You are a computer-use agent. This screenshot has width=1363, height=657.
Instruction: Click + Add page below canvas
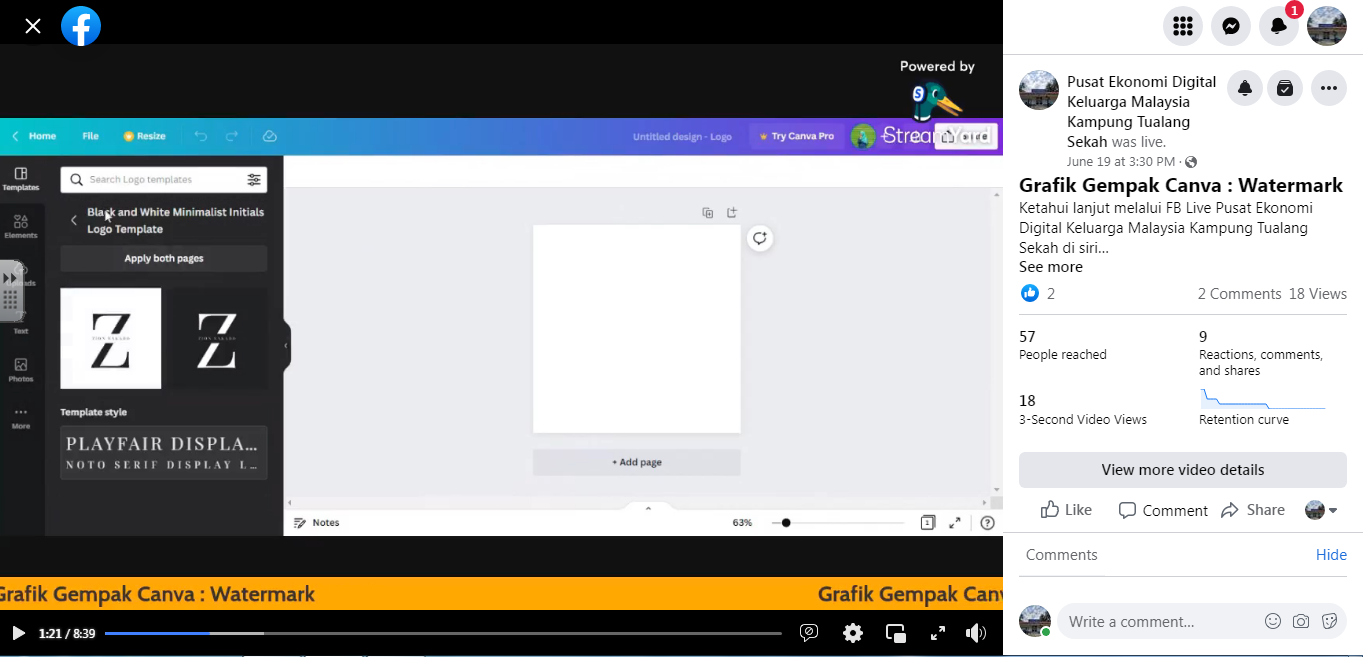click(x=637, y=462)
